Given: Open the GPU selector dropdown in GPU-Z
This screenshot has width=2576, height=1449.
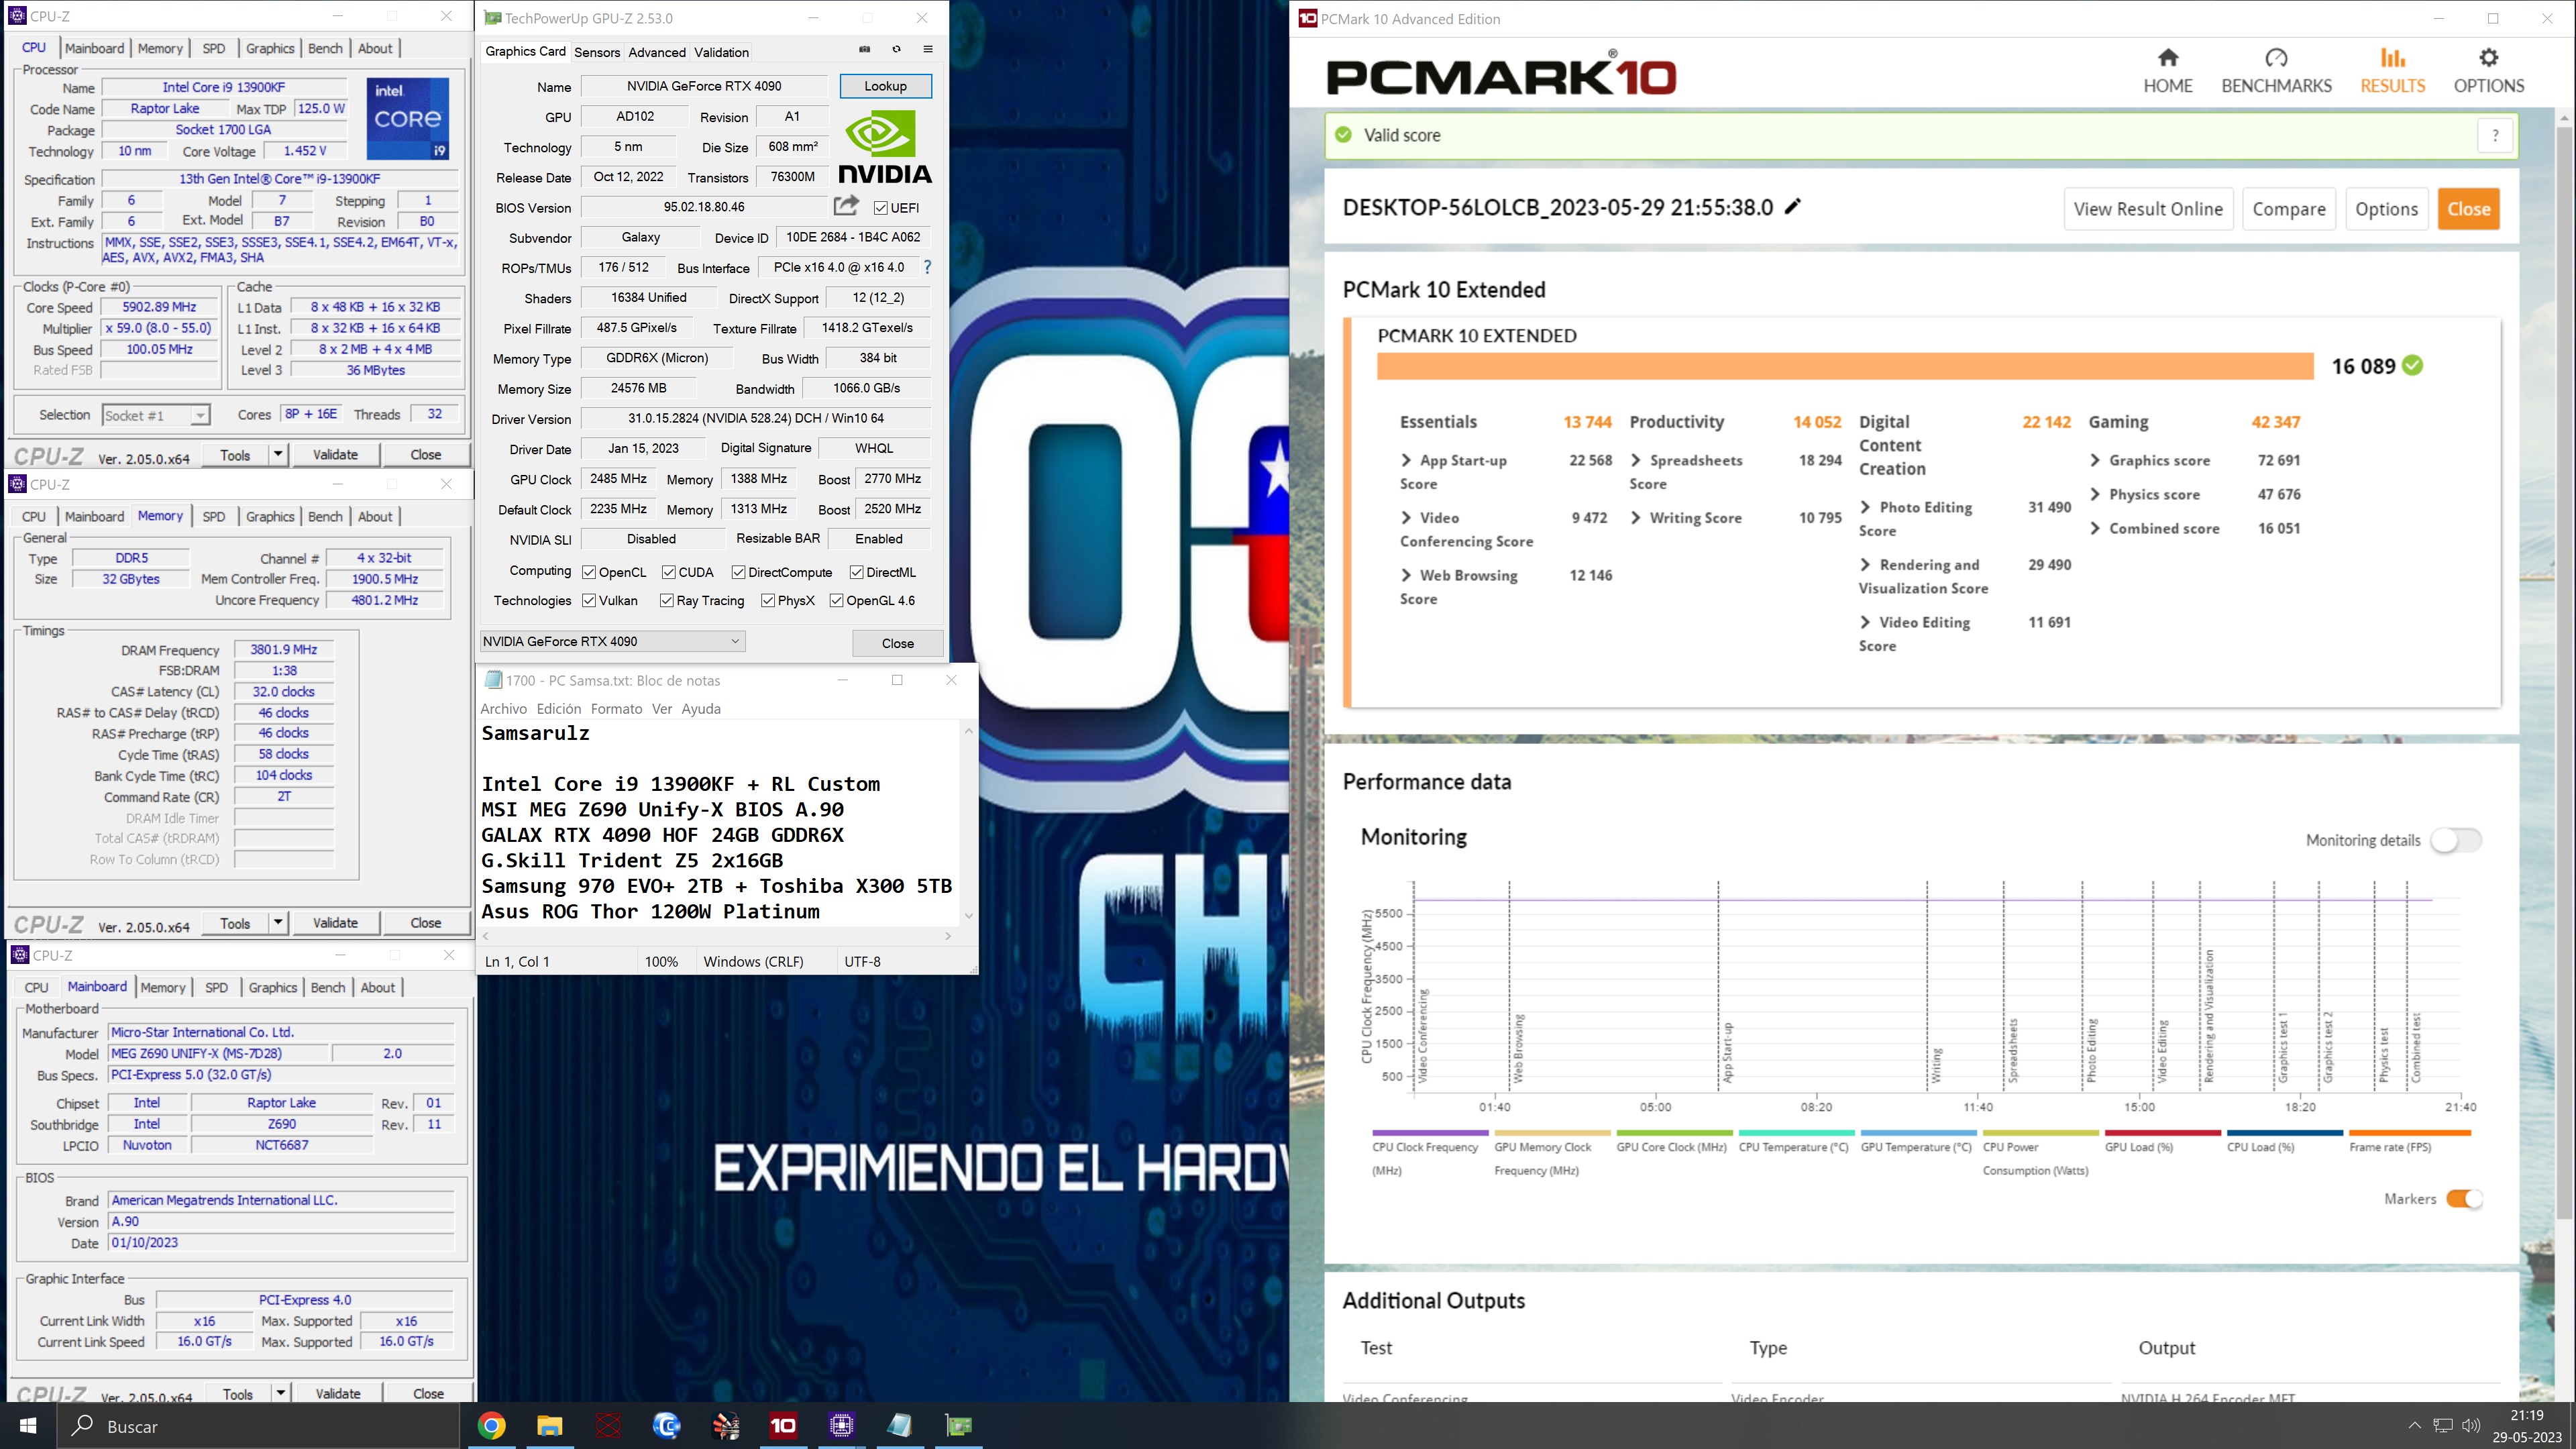Looking at the screenshot, I should click(612, 641).
